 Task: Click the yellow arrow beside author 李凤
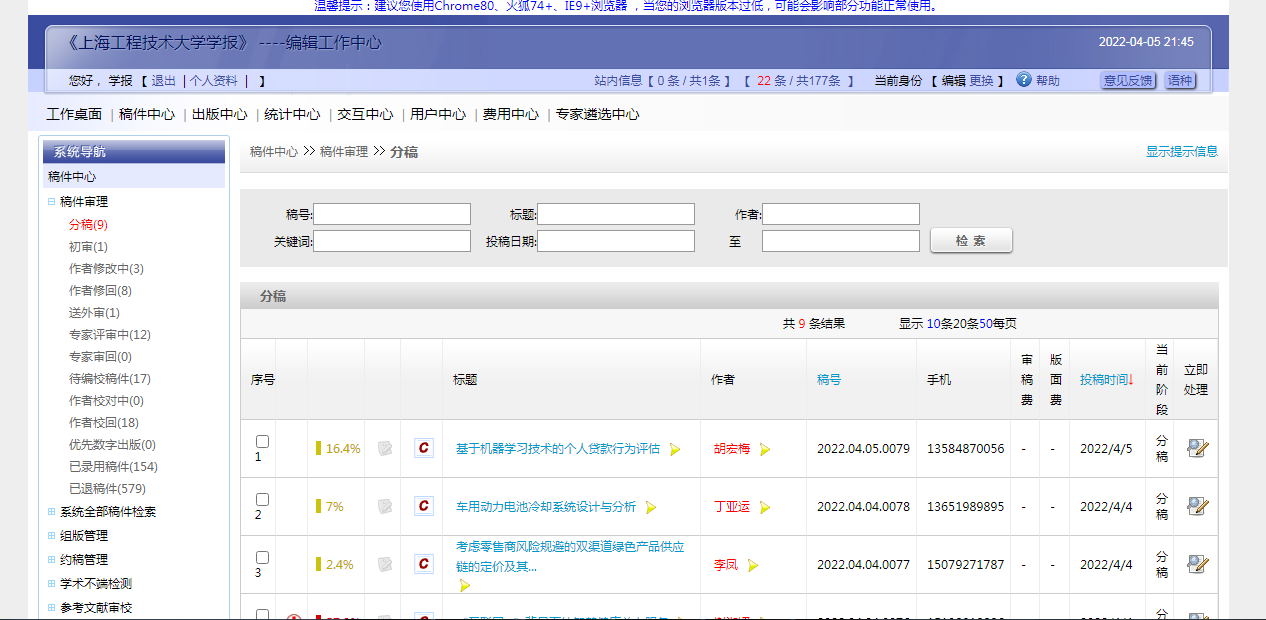[x=753, y=566]
